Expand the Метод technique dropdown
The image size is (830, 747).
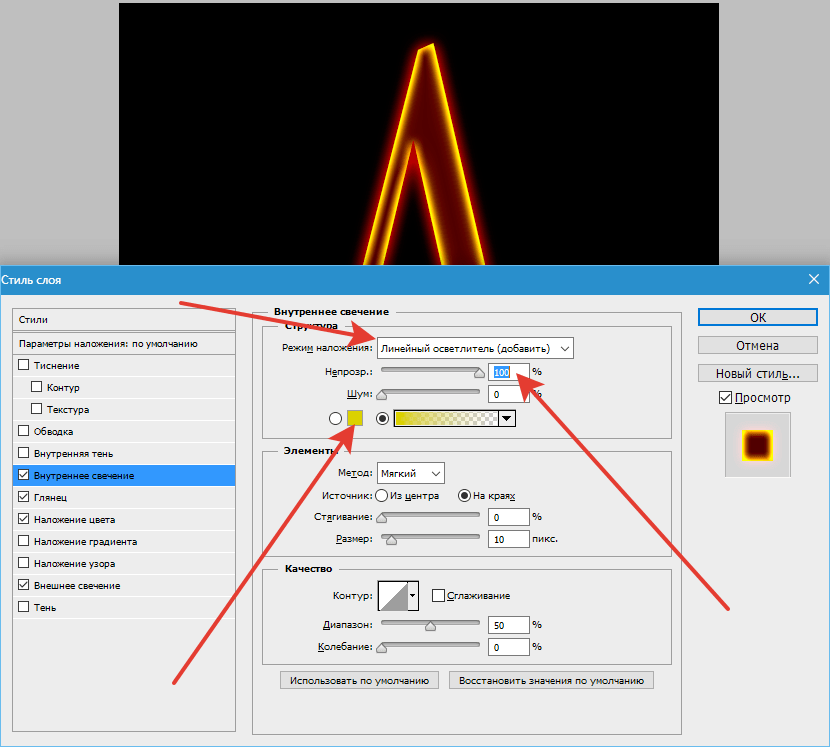point(411,473)
